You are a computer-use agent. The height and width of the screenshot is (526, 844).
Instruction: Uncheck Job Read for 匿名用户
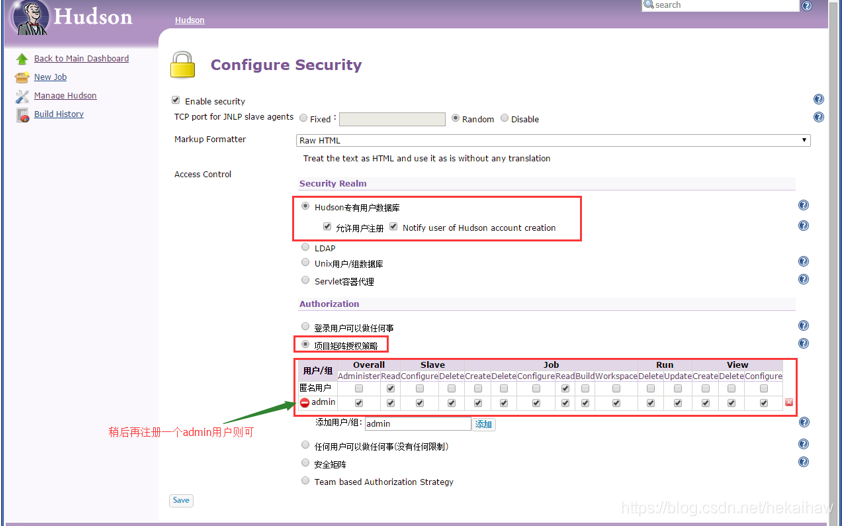coord(565,388)
